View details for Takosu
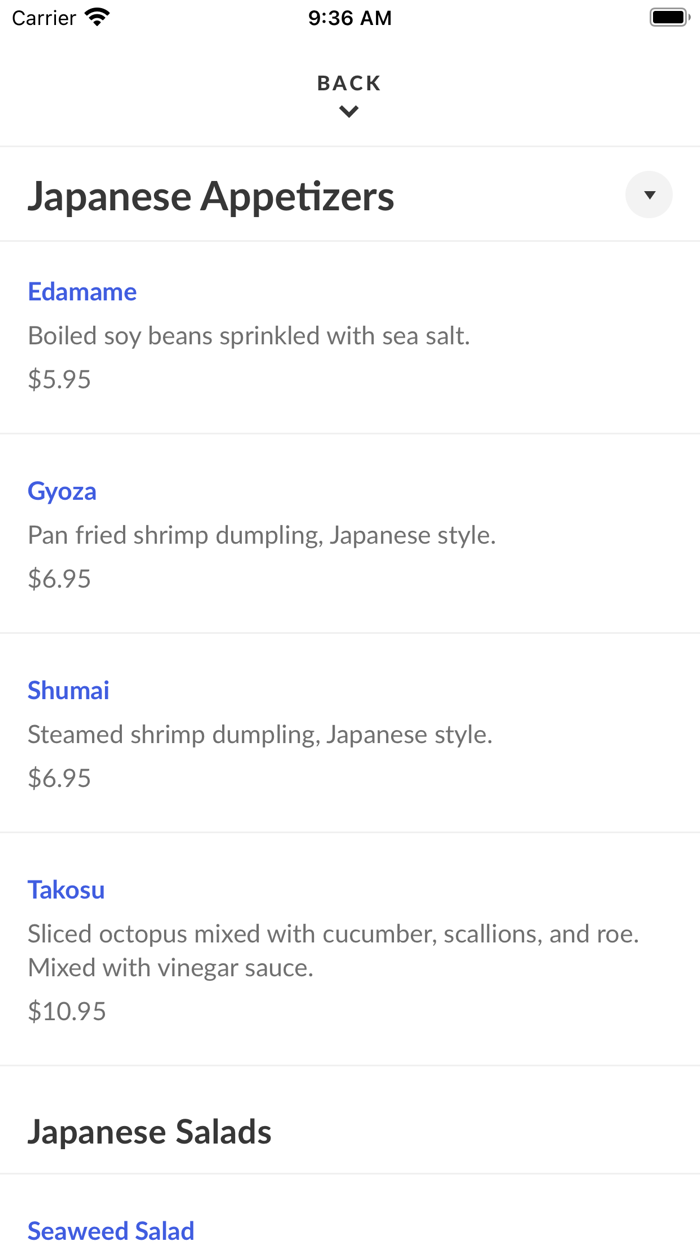Image resolution: width=700 pixels, height=1244 pixels. point(66,889)
